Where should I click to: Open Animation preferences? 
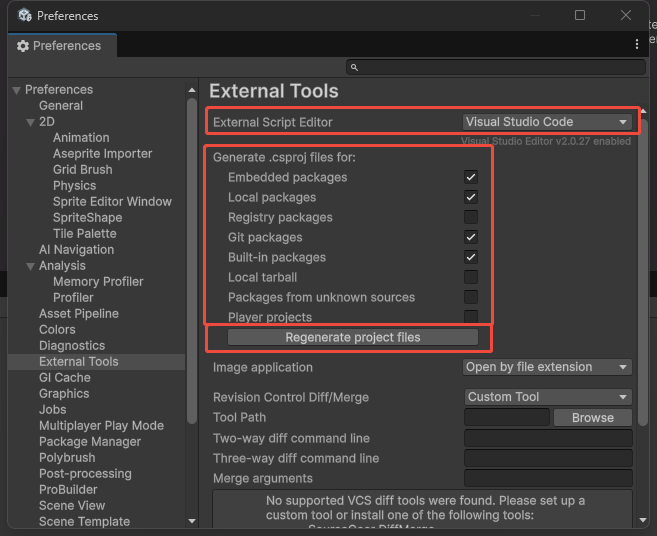pos(81,137)
